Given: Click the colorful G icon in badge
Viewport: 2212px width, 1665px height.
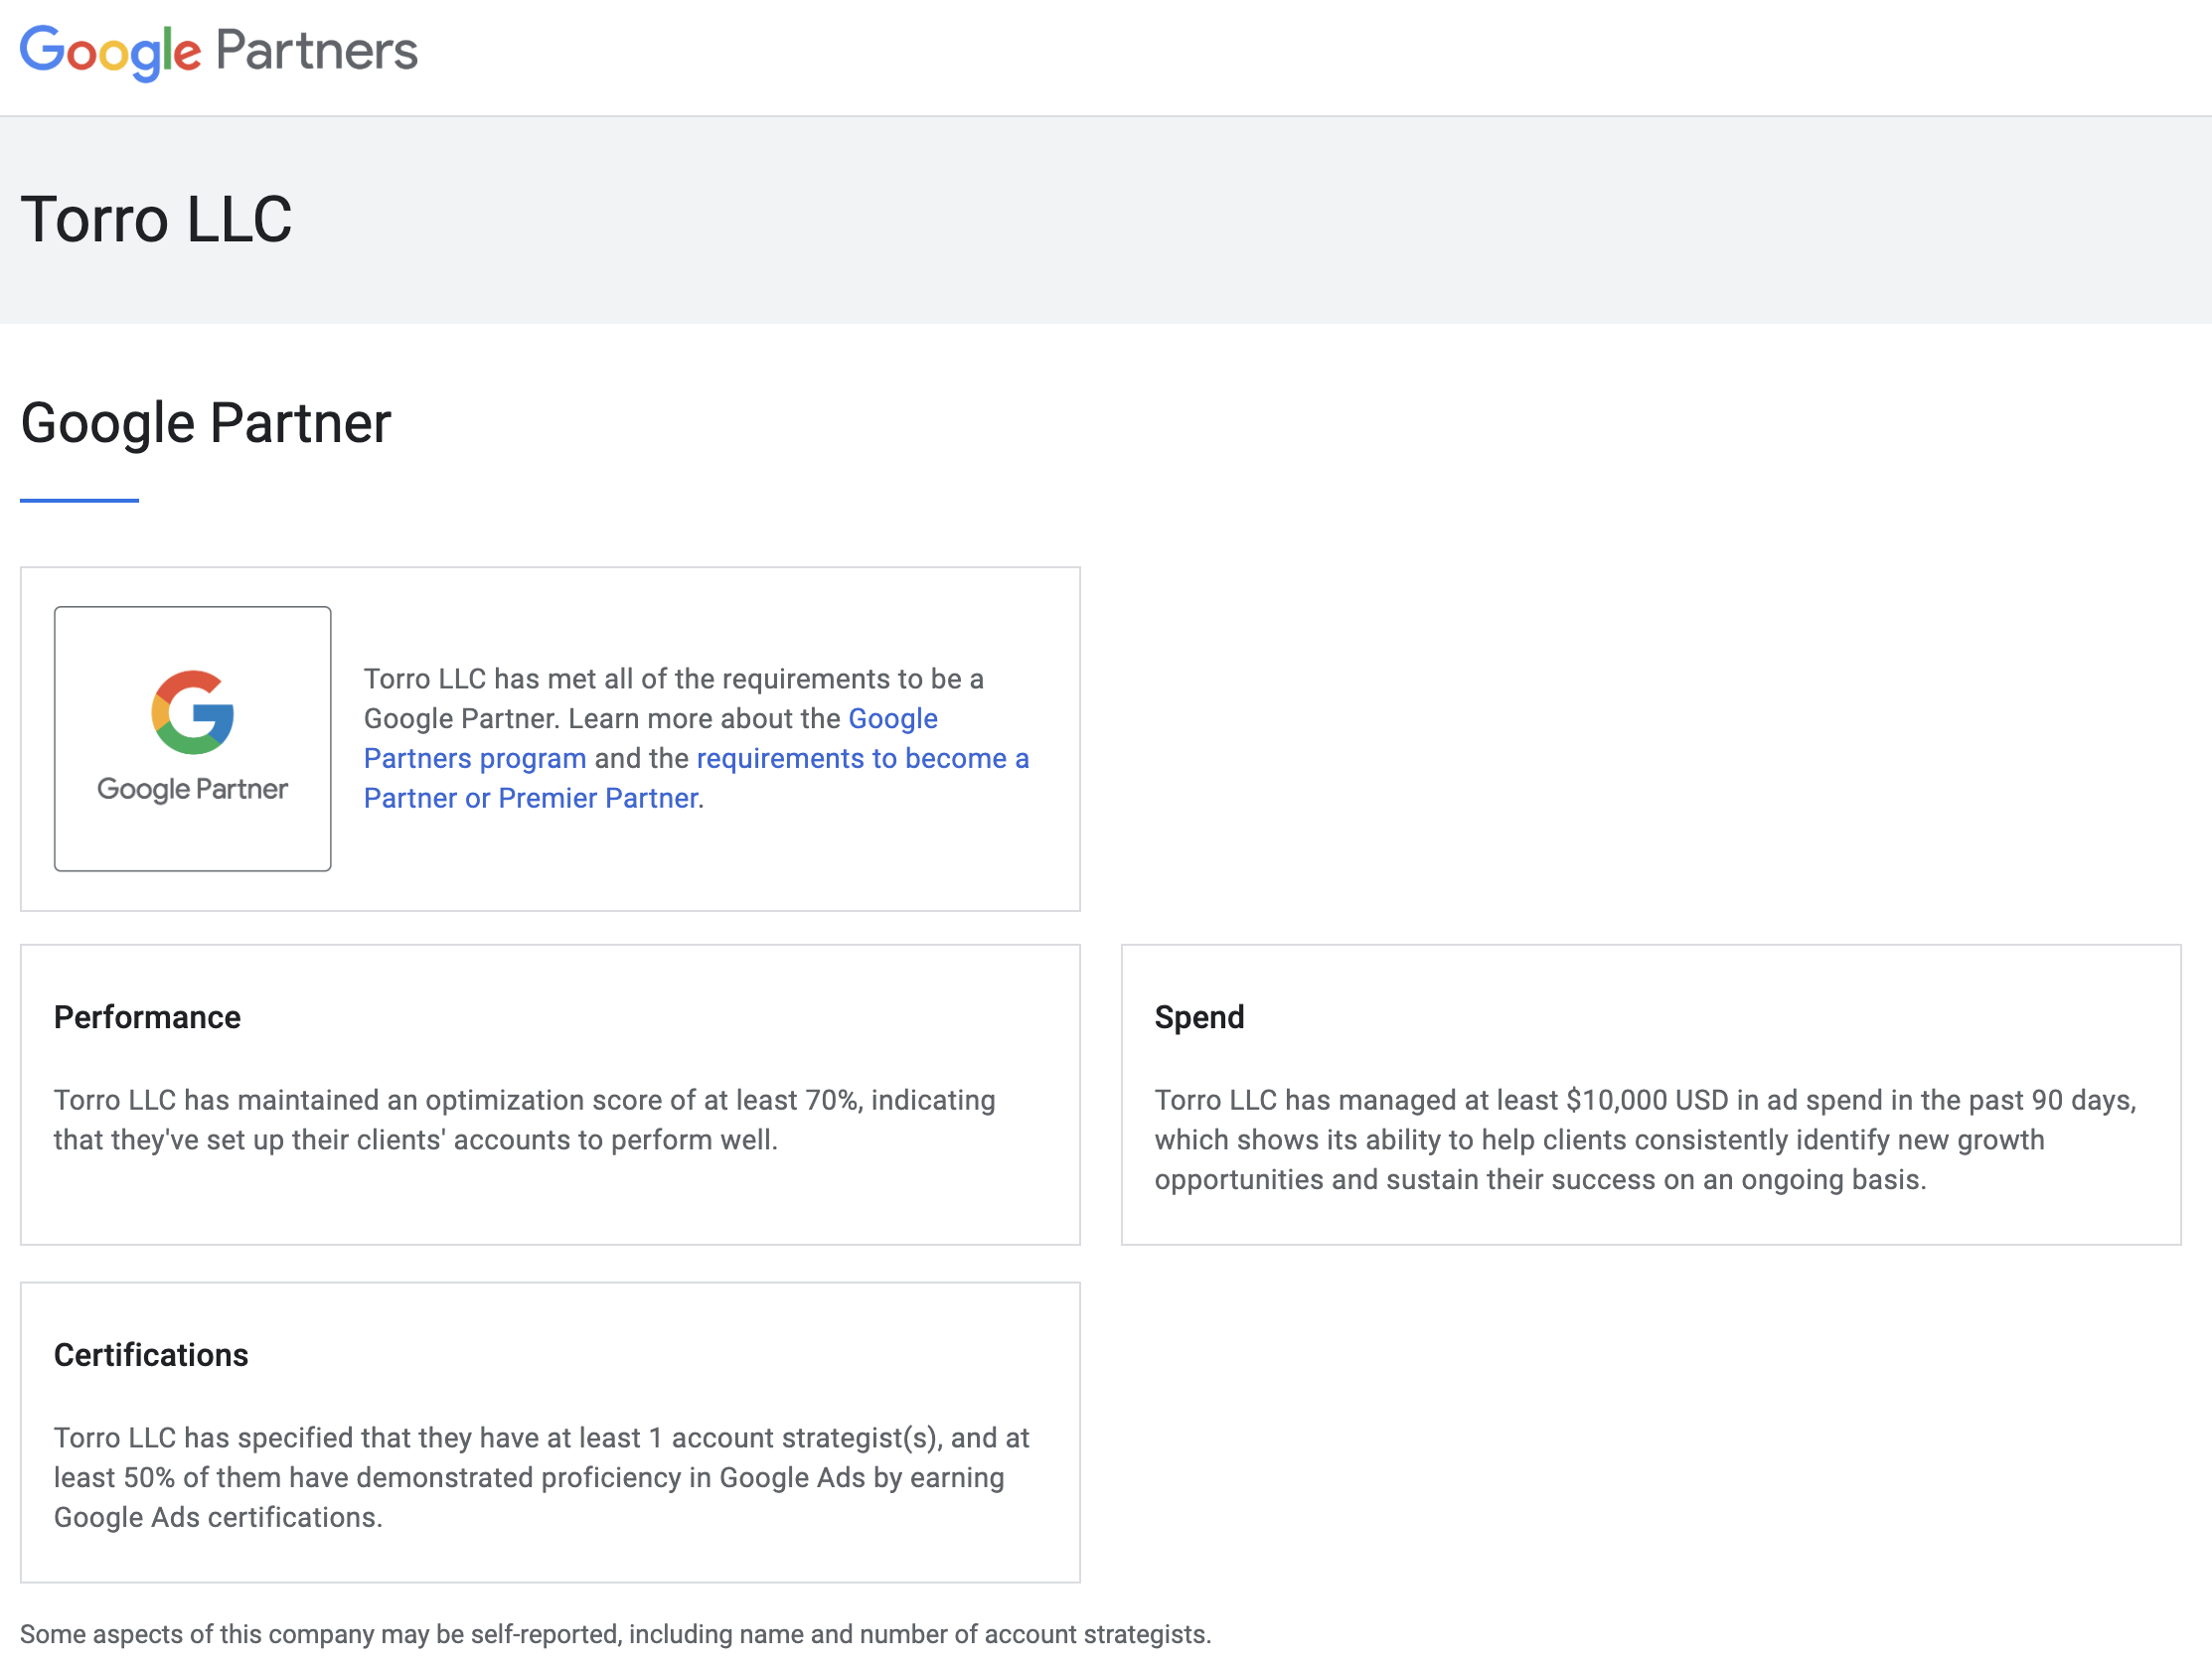Looking at the screenshot, I should point(192,712).
